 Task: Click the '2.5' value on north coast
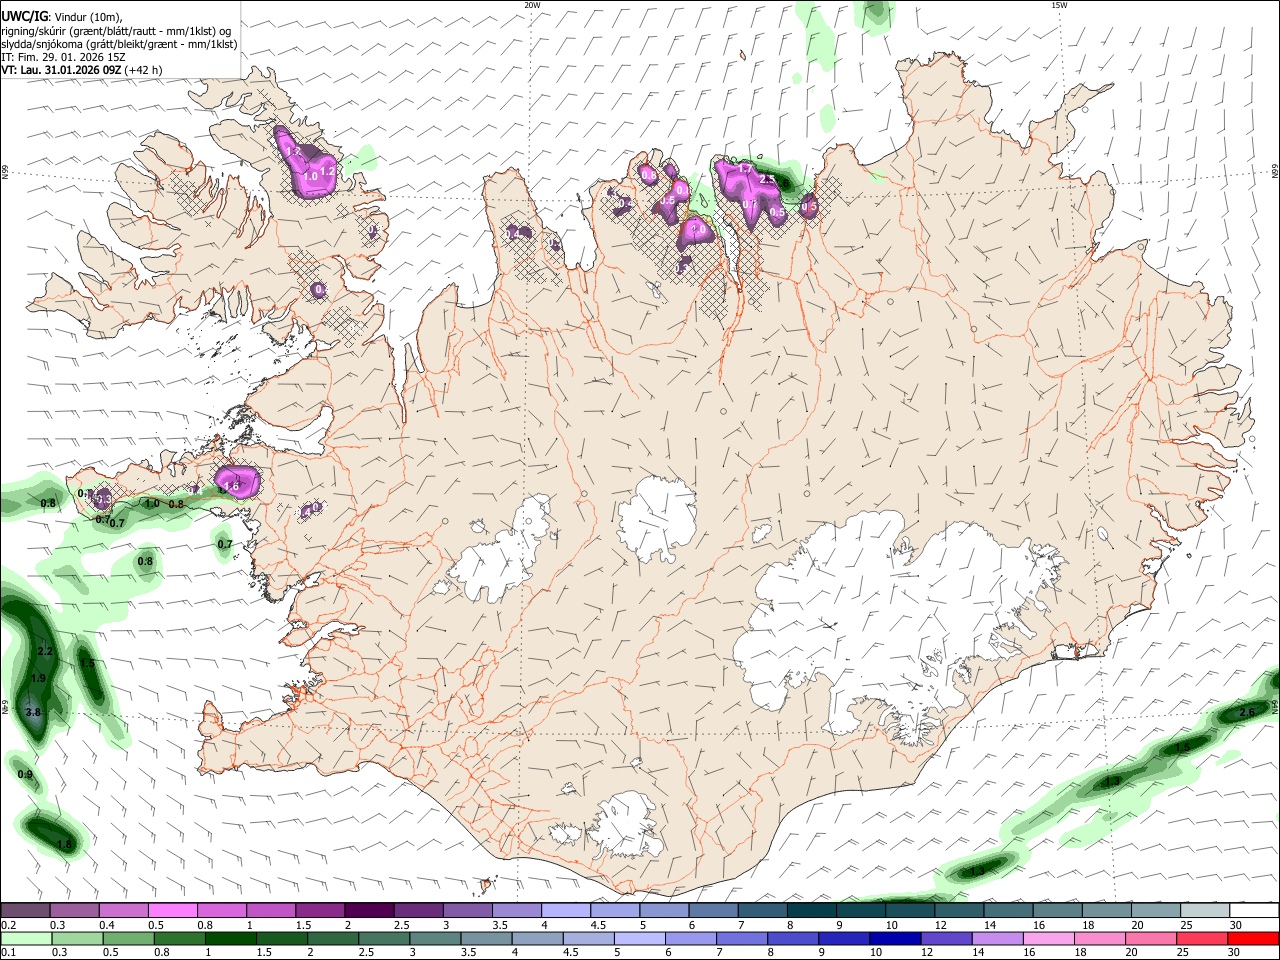[768, 180]
